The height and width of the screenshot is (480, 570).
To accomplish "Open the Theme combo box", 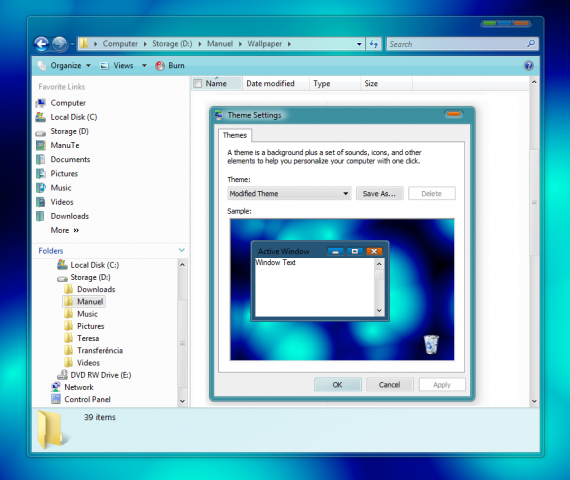I will 289,193.
